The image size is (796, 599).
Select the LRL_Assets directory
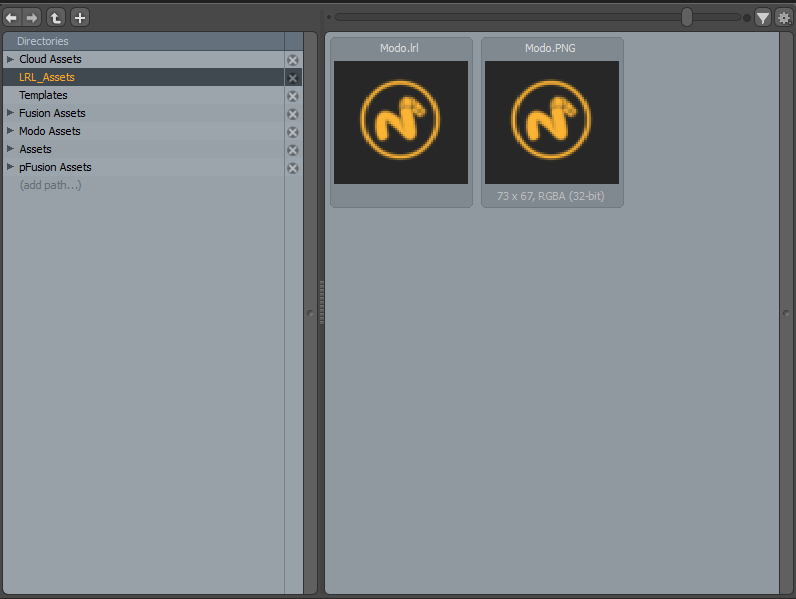[x=46, y=77]
